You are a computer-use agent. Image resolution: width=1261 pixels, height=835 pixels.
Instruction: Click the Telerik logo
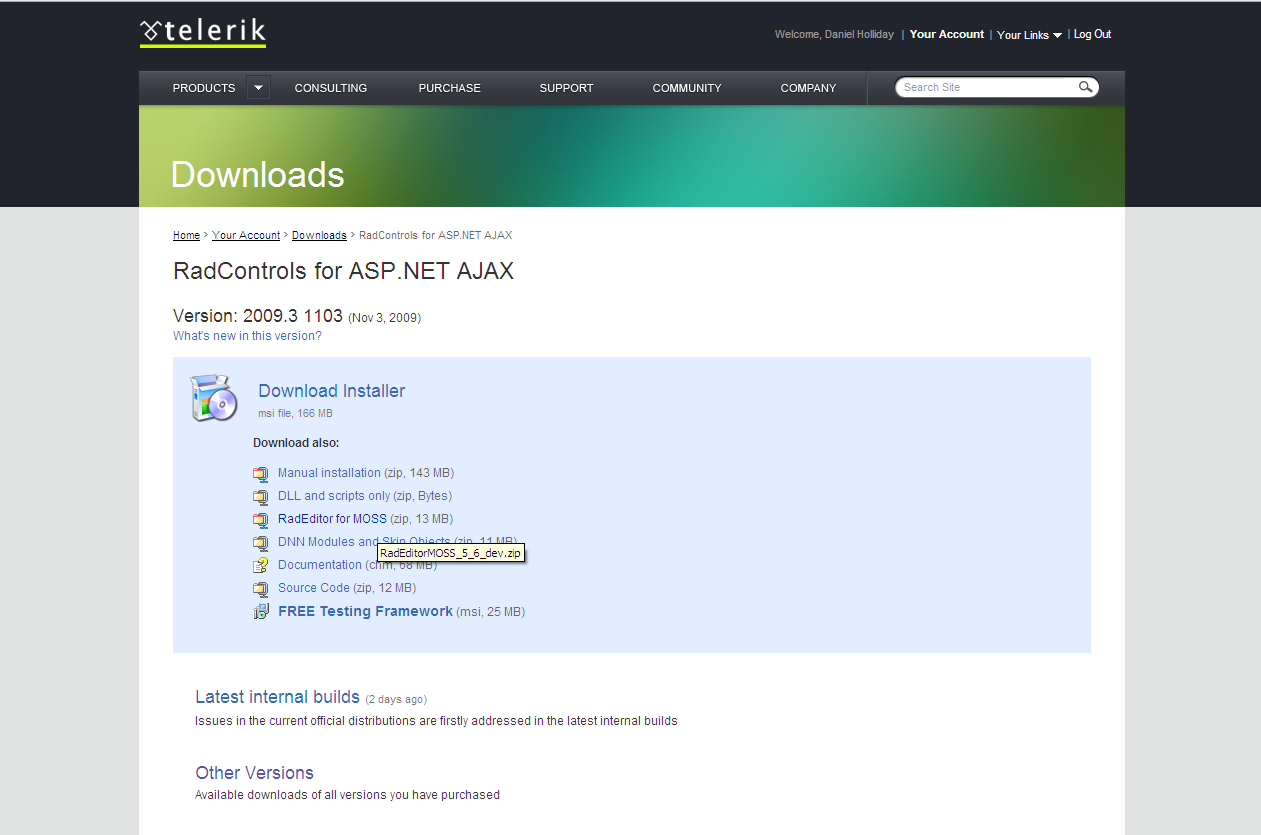[x=203, y=33]
